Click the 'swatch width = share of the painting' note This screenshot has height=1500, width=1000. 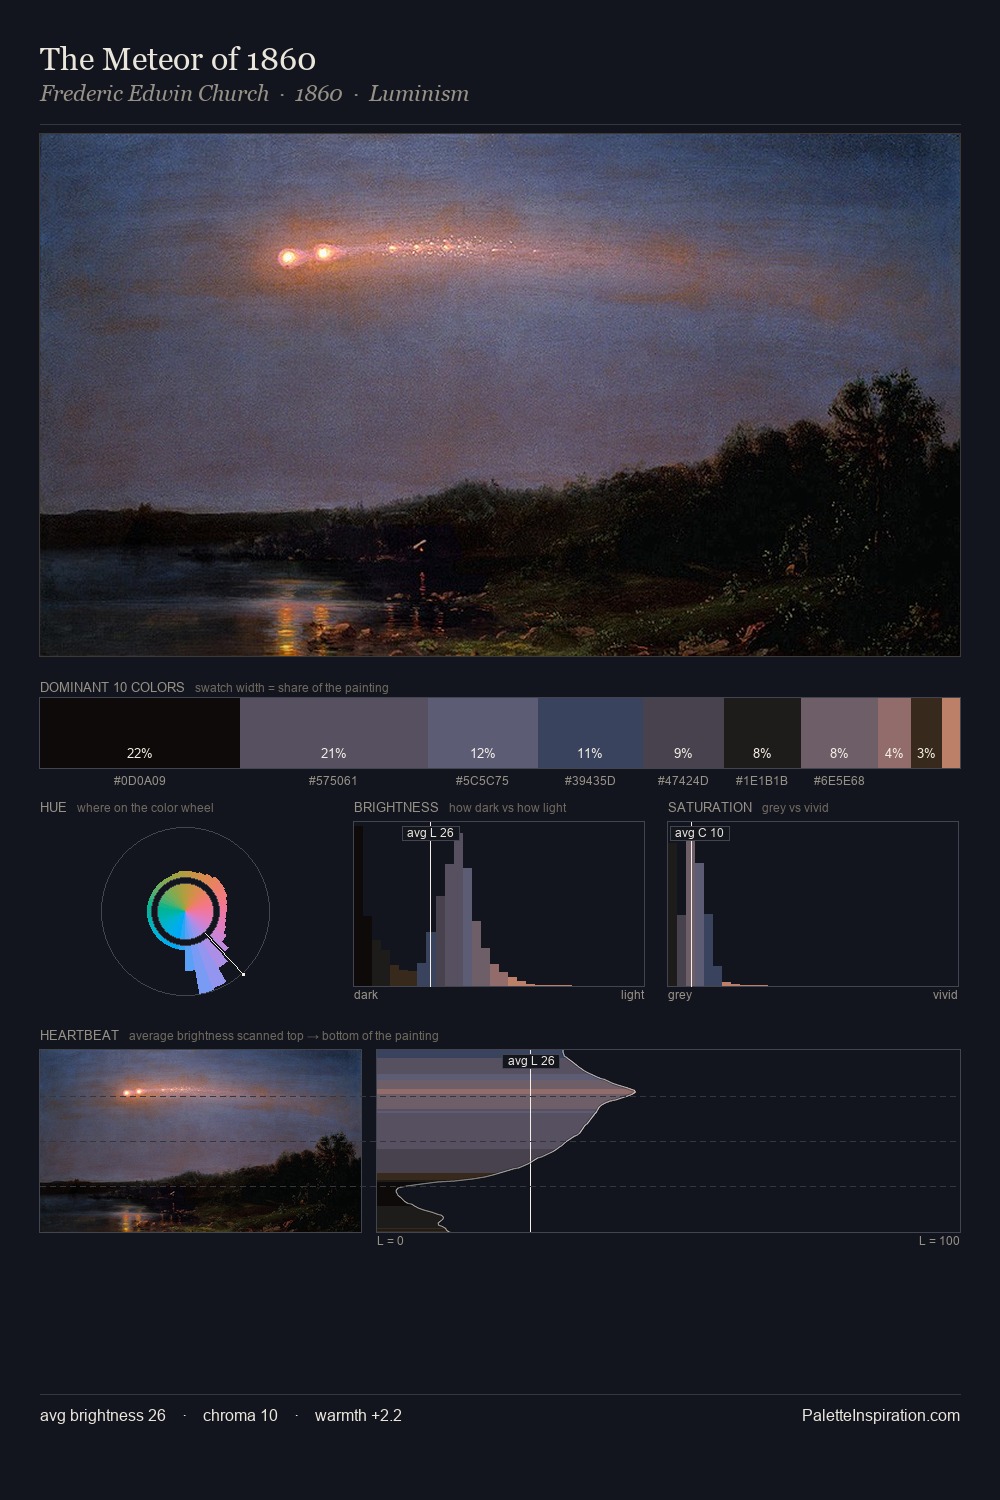point(292,687)
